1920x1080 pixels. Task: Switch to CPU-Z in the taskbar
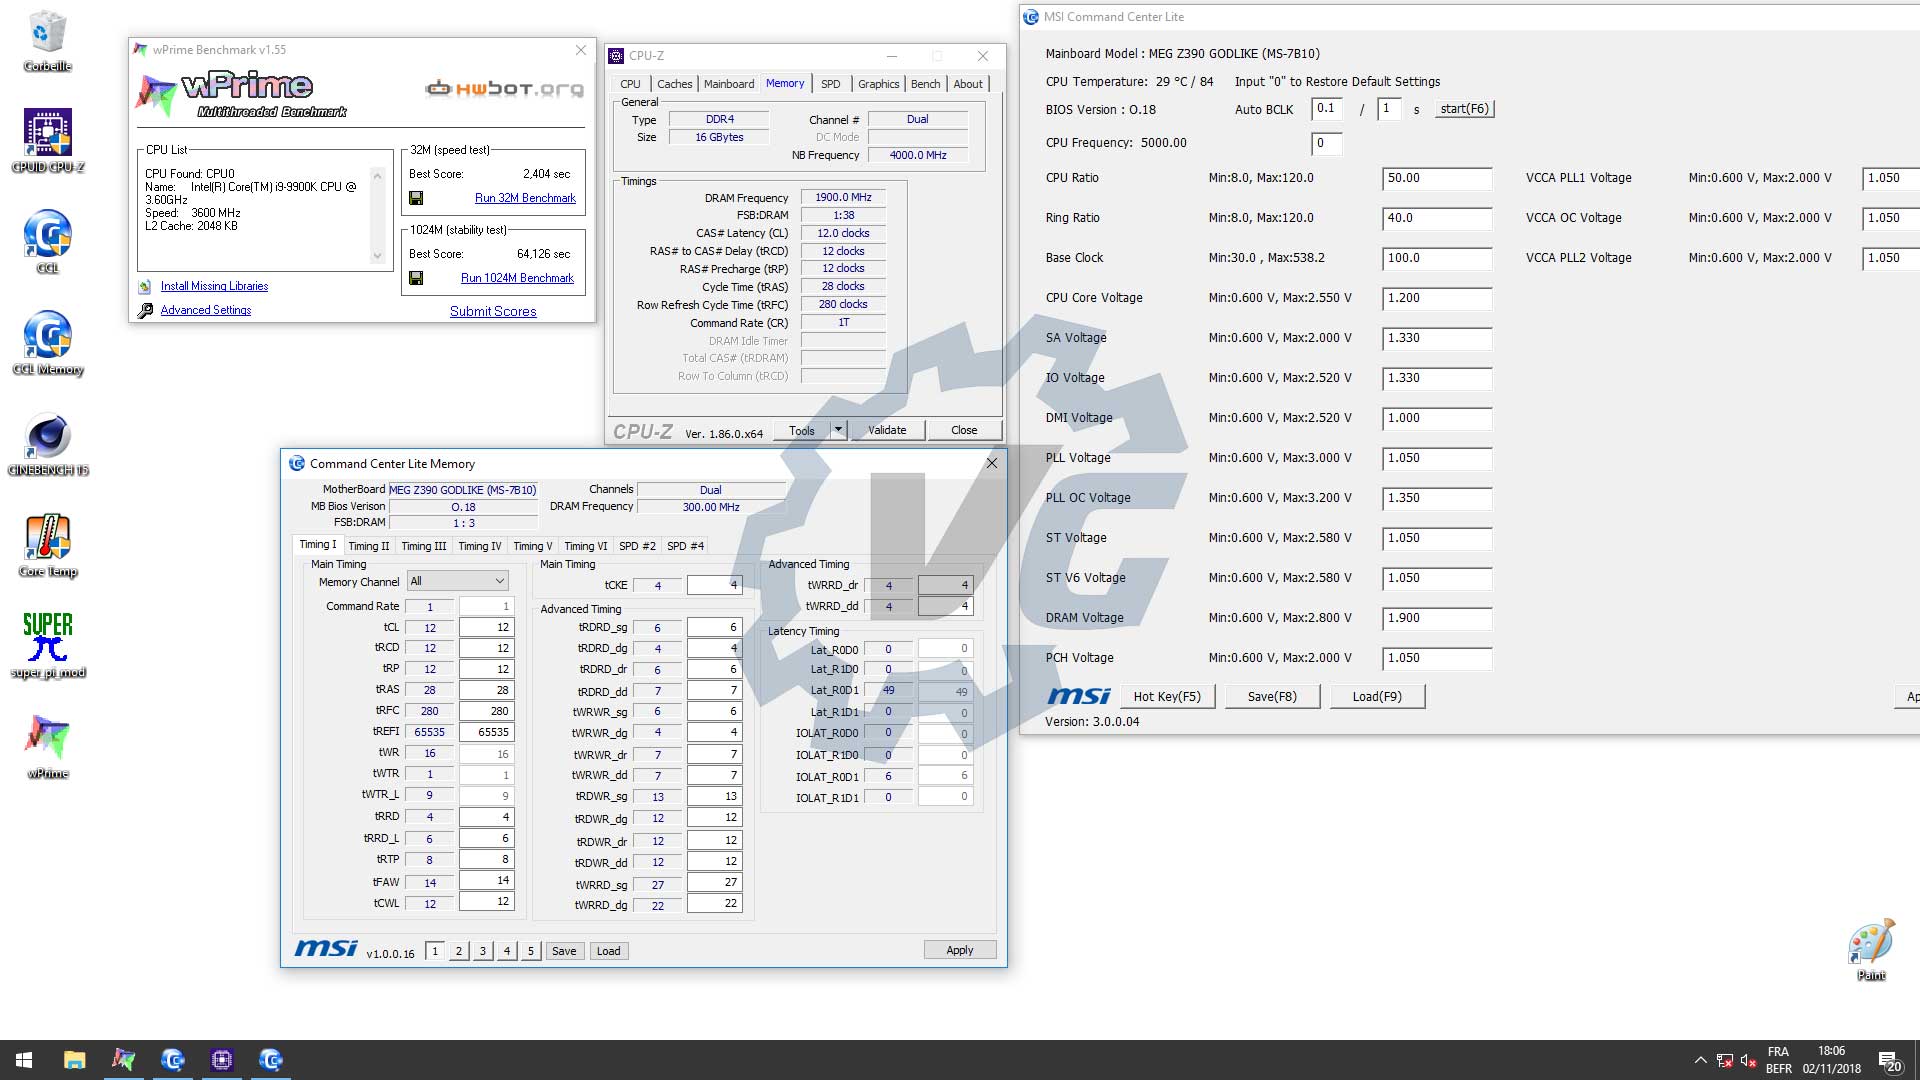(221, 1060)
